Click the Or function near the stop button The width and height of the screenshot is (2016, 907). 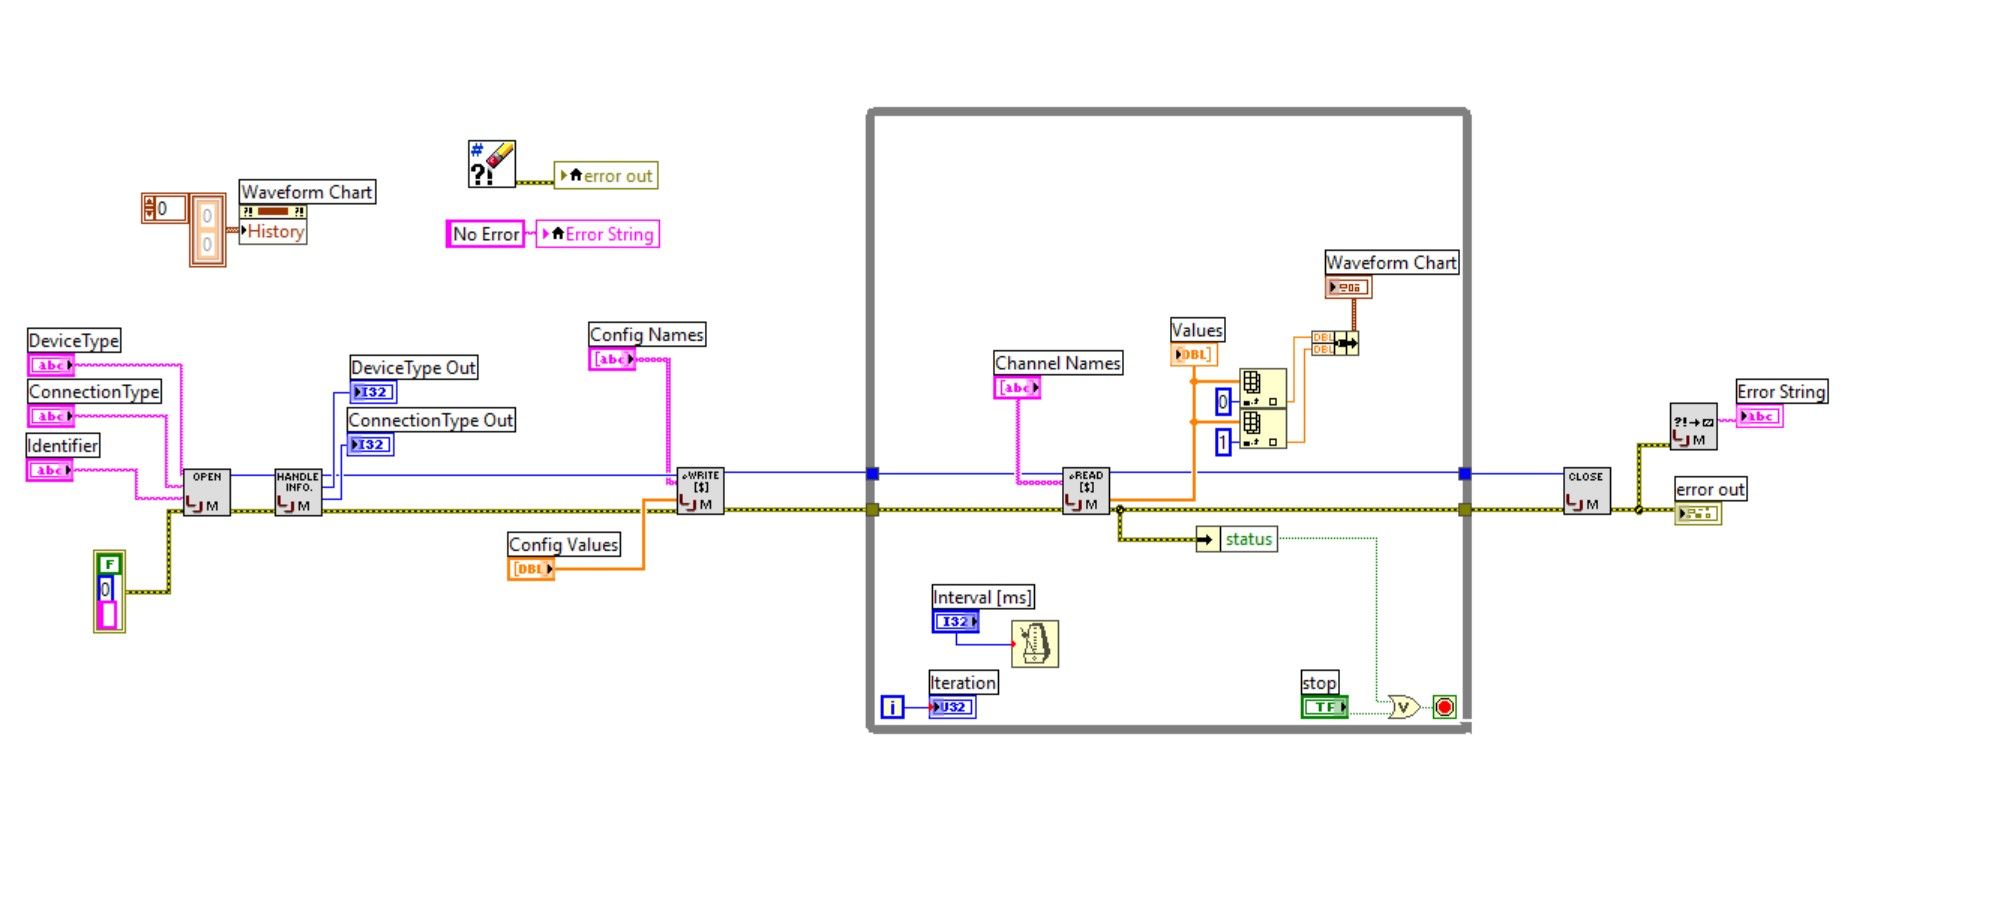coord(1404,707)
